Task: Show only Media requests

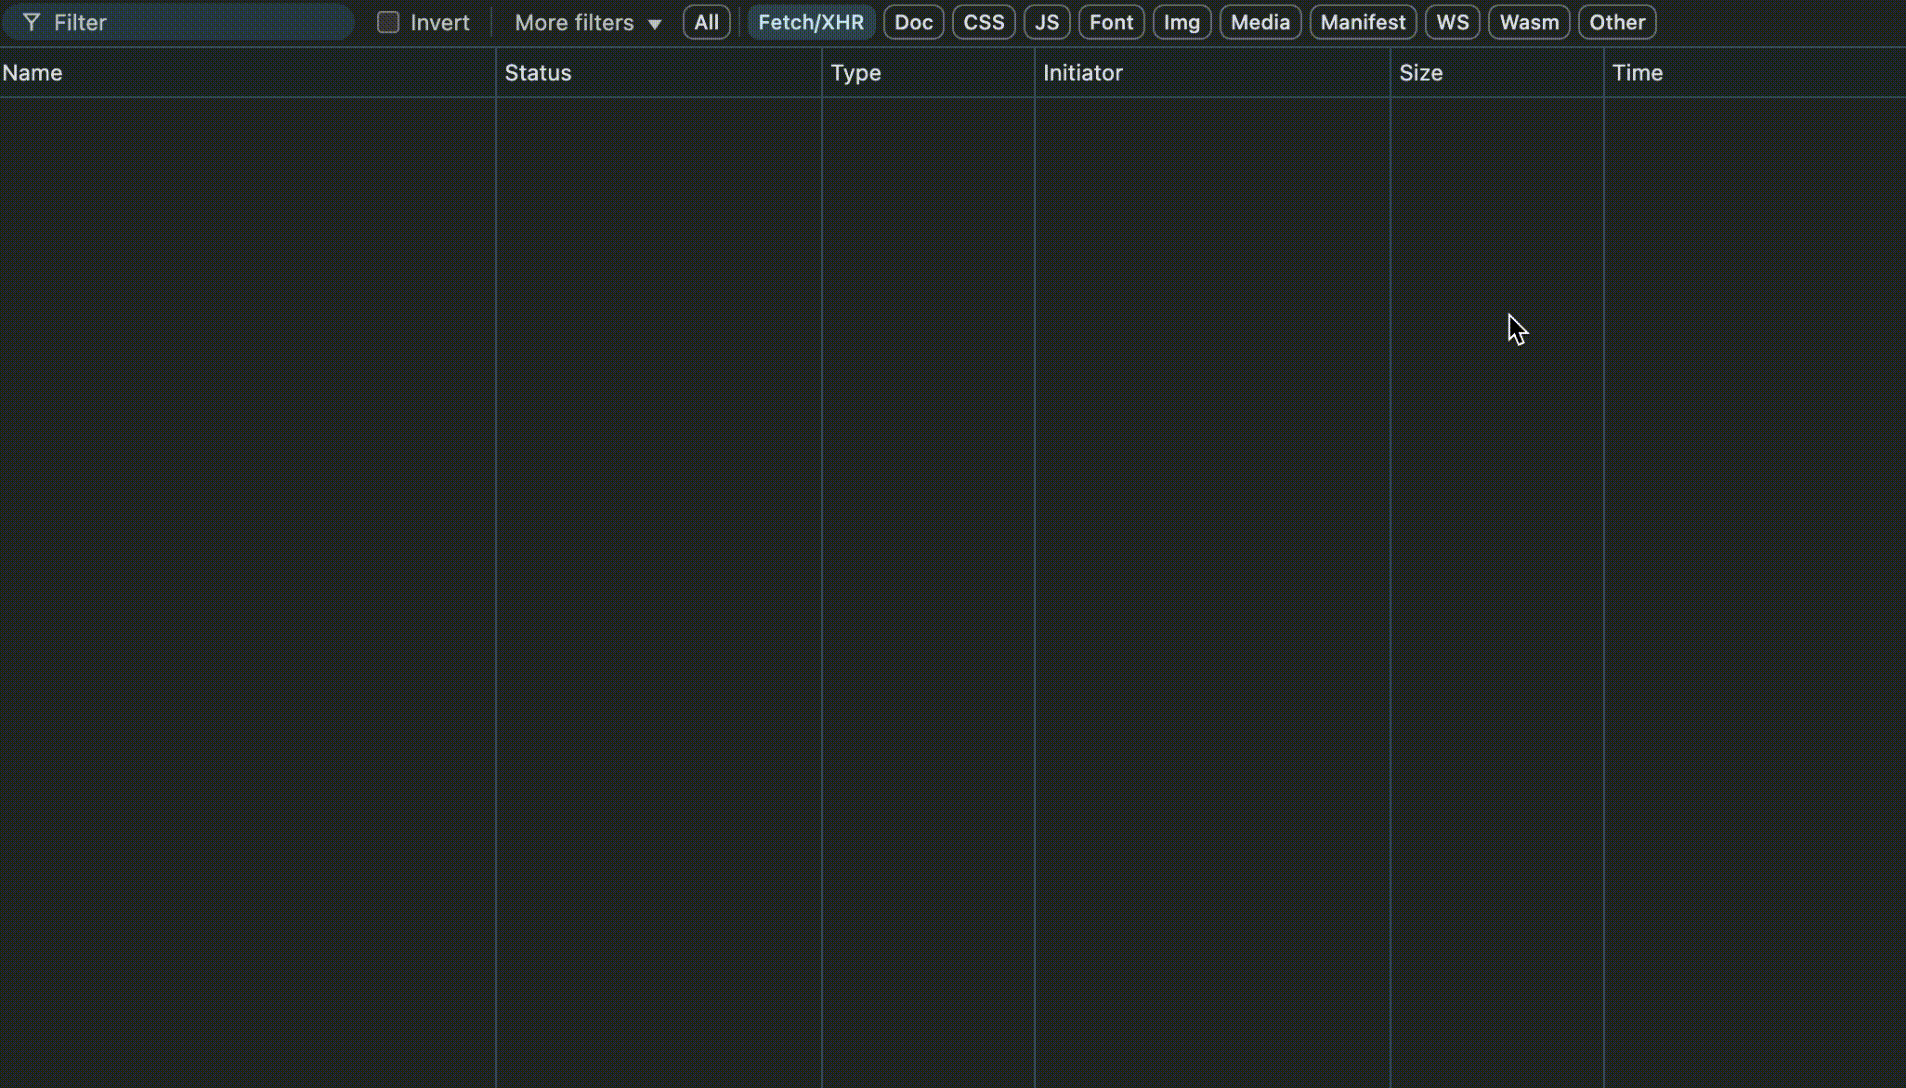Action: pyautogui.click(x=1260, y=22)
